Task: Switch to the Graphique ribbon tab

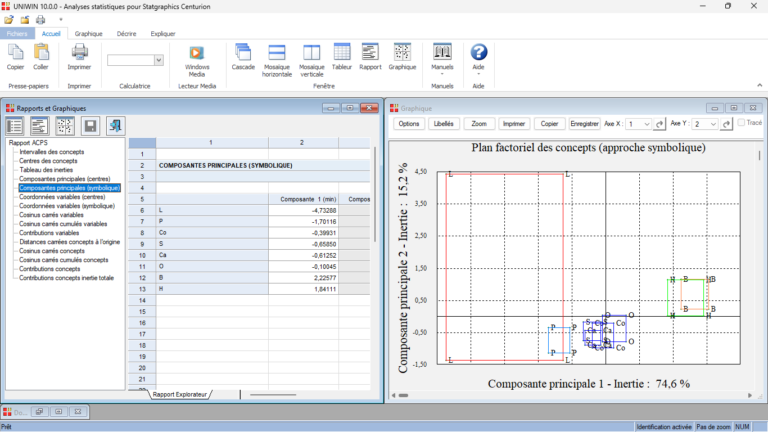Action: [x=89, y=34]
